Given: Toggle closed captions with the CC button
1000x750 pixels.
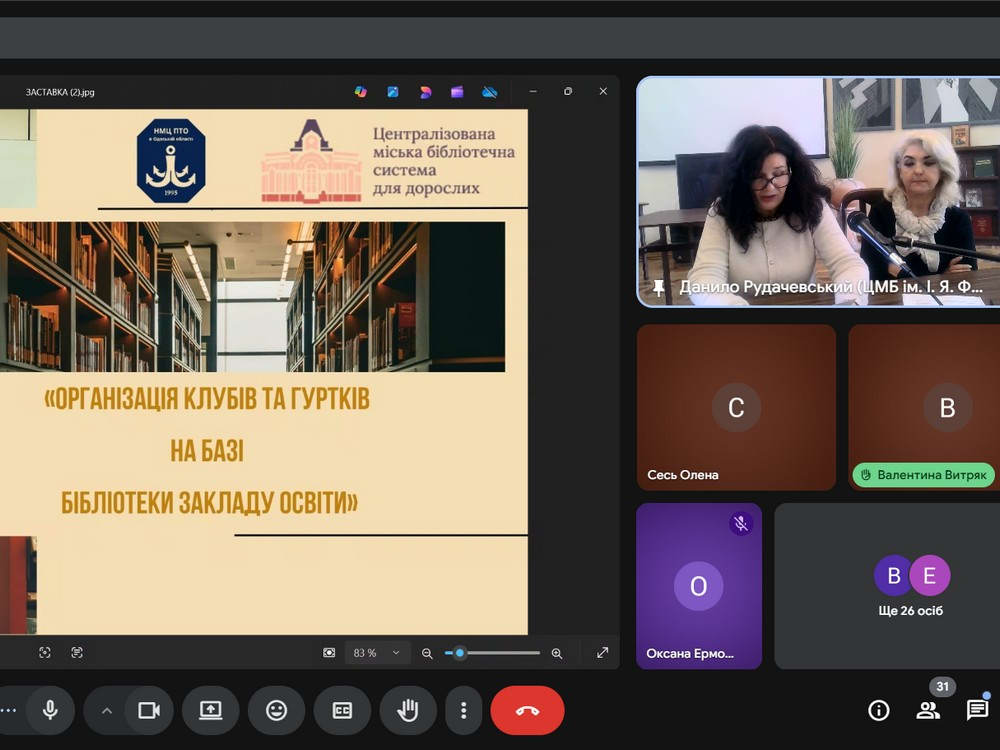Looking at the screenshot, I should pos(342,710).
